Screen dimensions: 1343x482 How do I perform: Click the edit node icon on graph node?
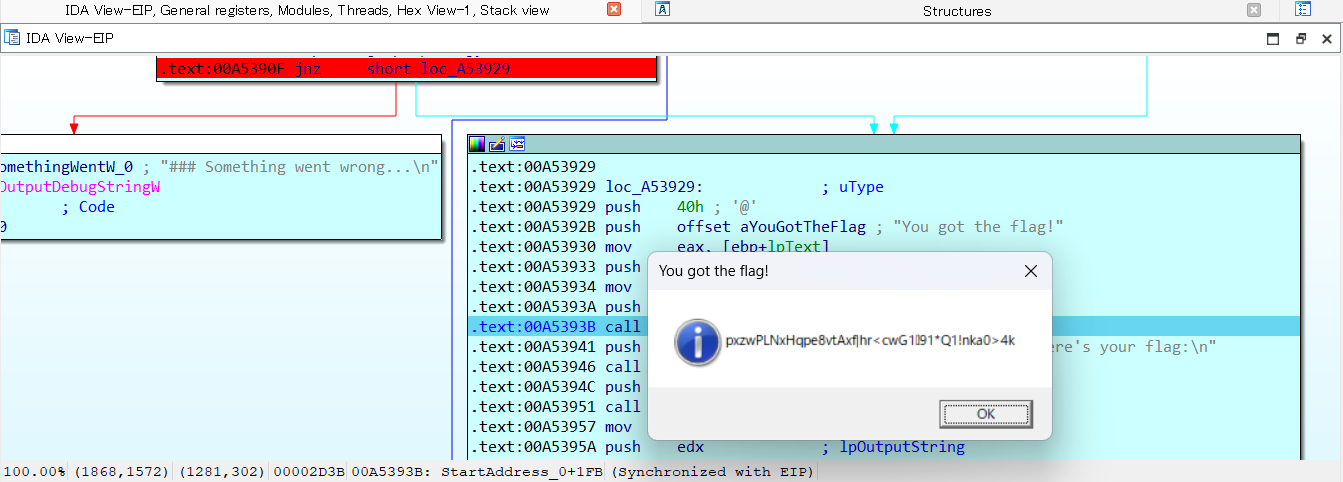(497, 144)
